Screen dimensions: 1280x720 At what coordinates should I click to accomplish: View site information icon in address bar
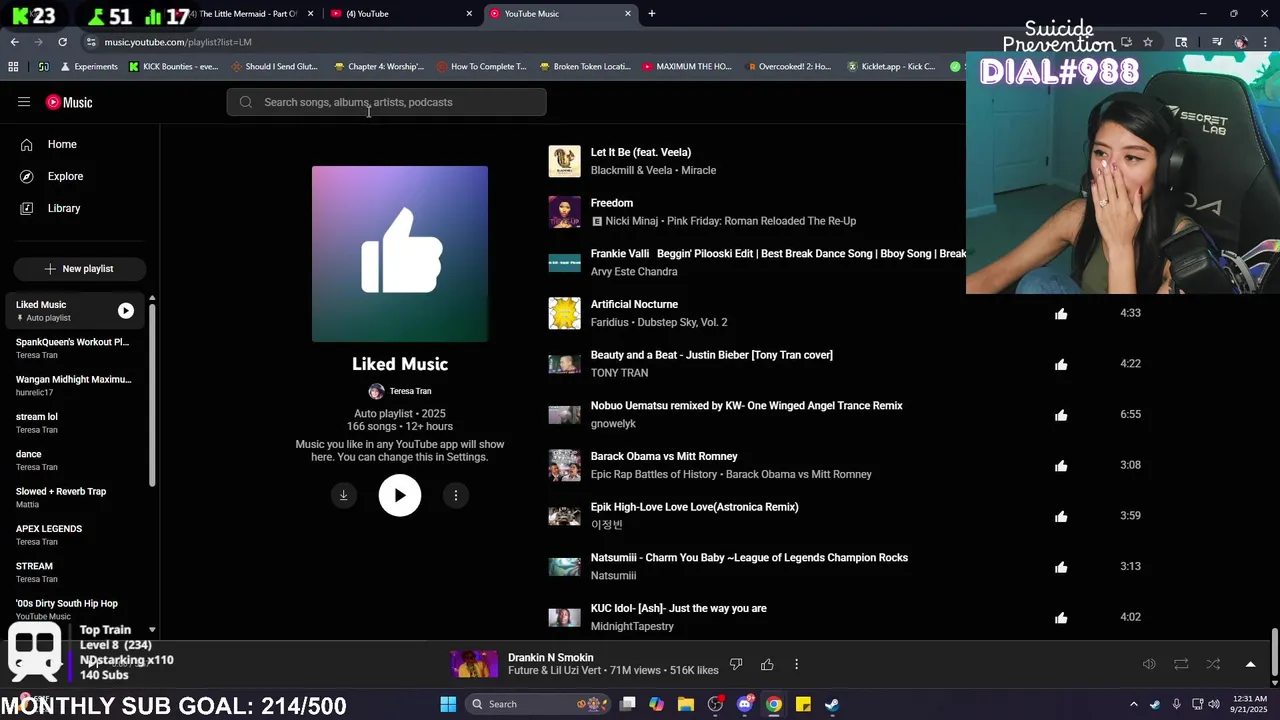pyautogui.click(x=91, y=42)
